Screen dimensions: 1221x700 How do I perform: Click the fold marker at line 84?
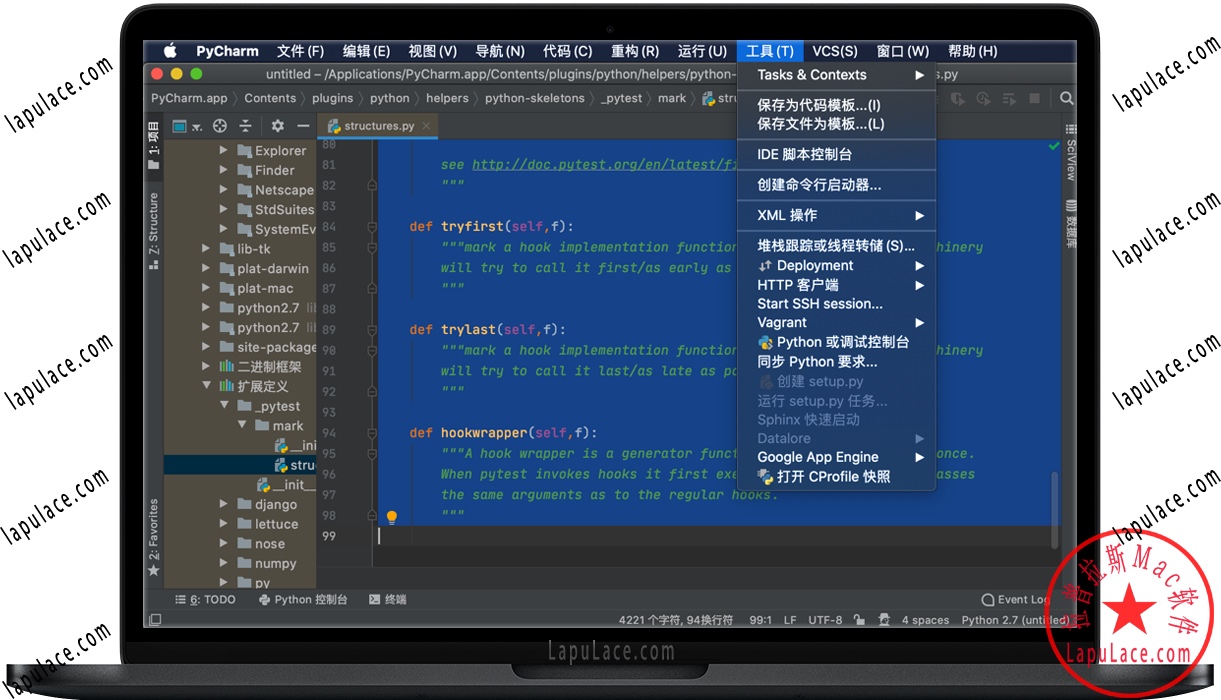coord(371,227)
